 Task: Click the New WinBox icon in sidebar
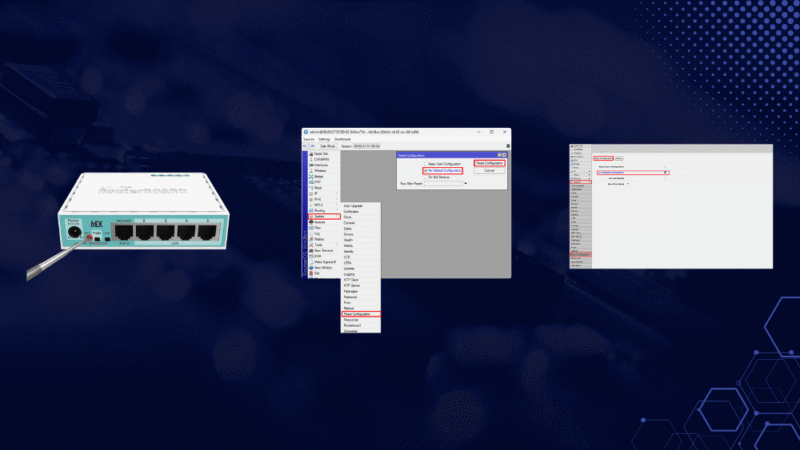(x=311, y=268)
